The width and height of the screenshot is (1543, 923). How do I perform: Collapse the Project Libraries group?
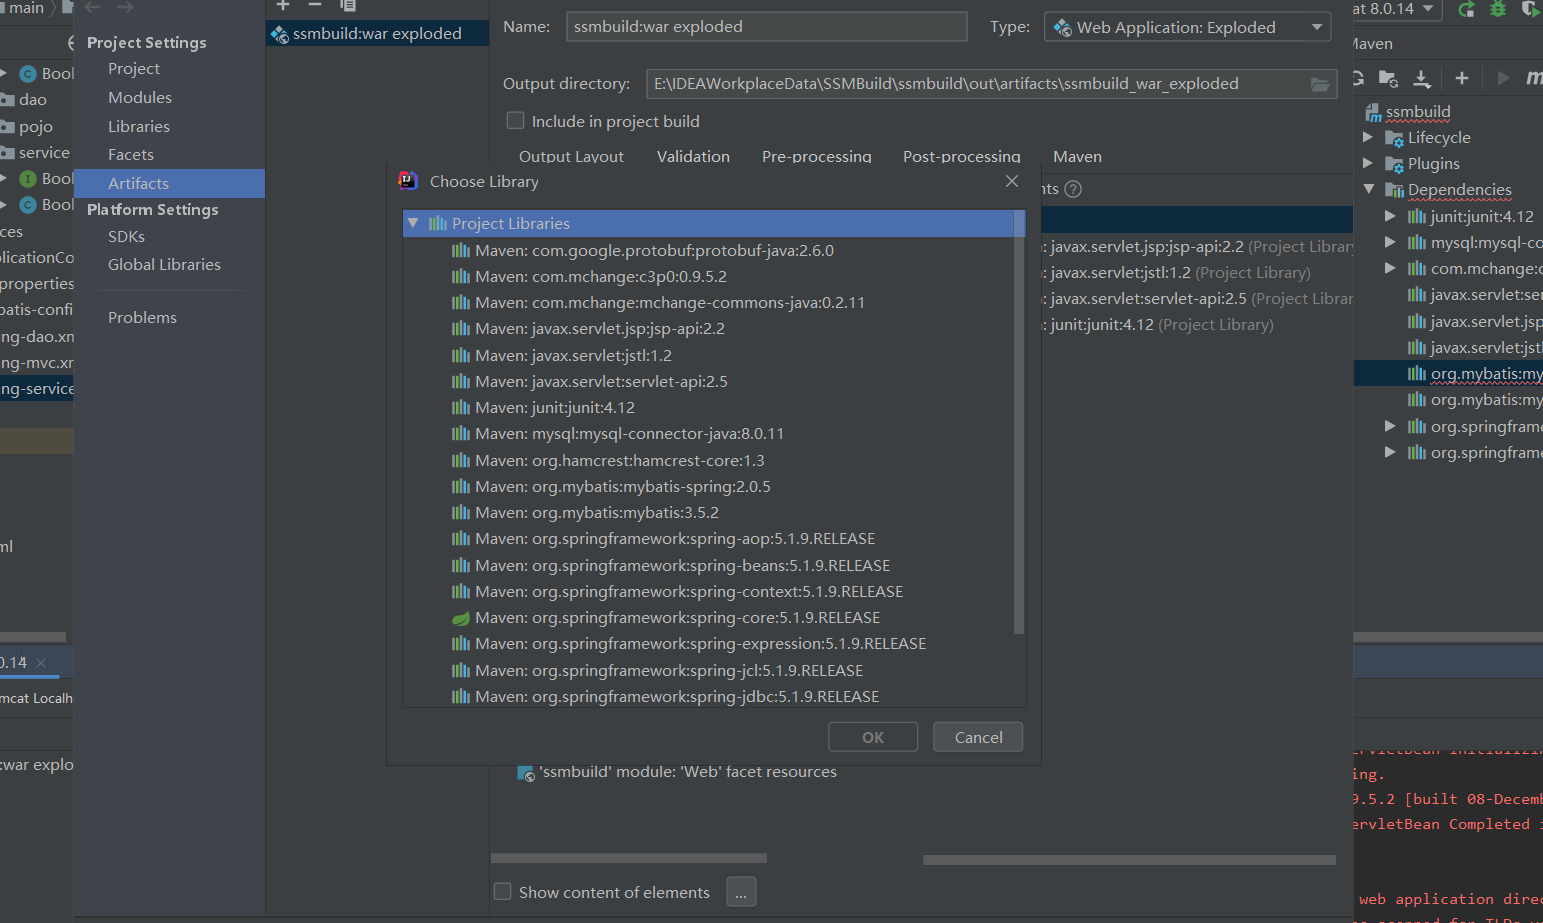point(413,223)
